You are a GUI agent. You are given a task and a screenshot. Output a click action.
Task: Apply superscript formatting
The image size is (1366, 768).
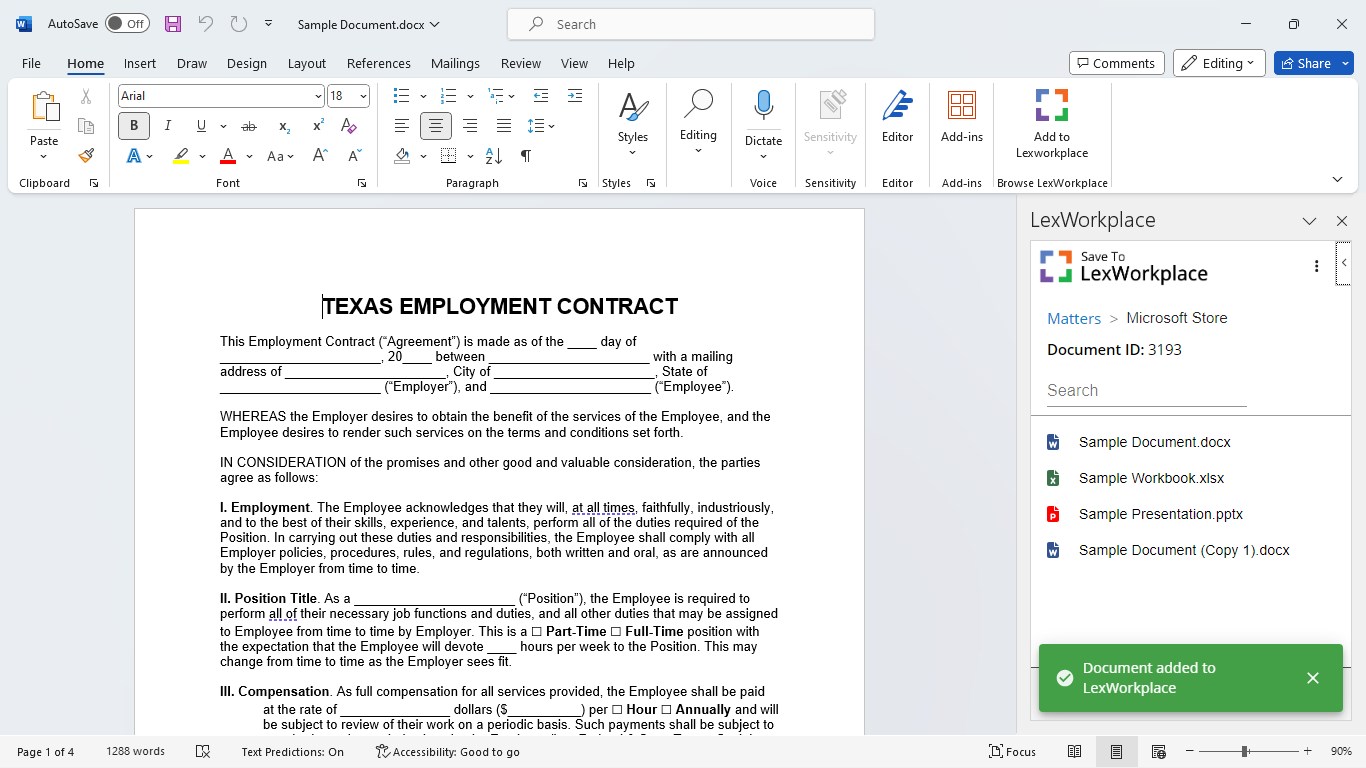[318, 126]
